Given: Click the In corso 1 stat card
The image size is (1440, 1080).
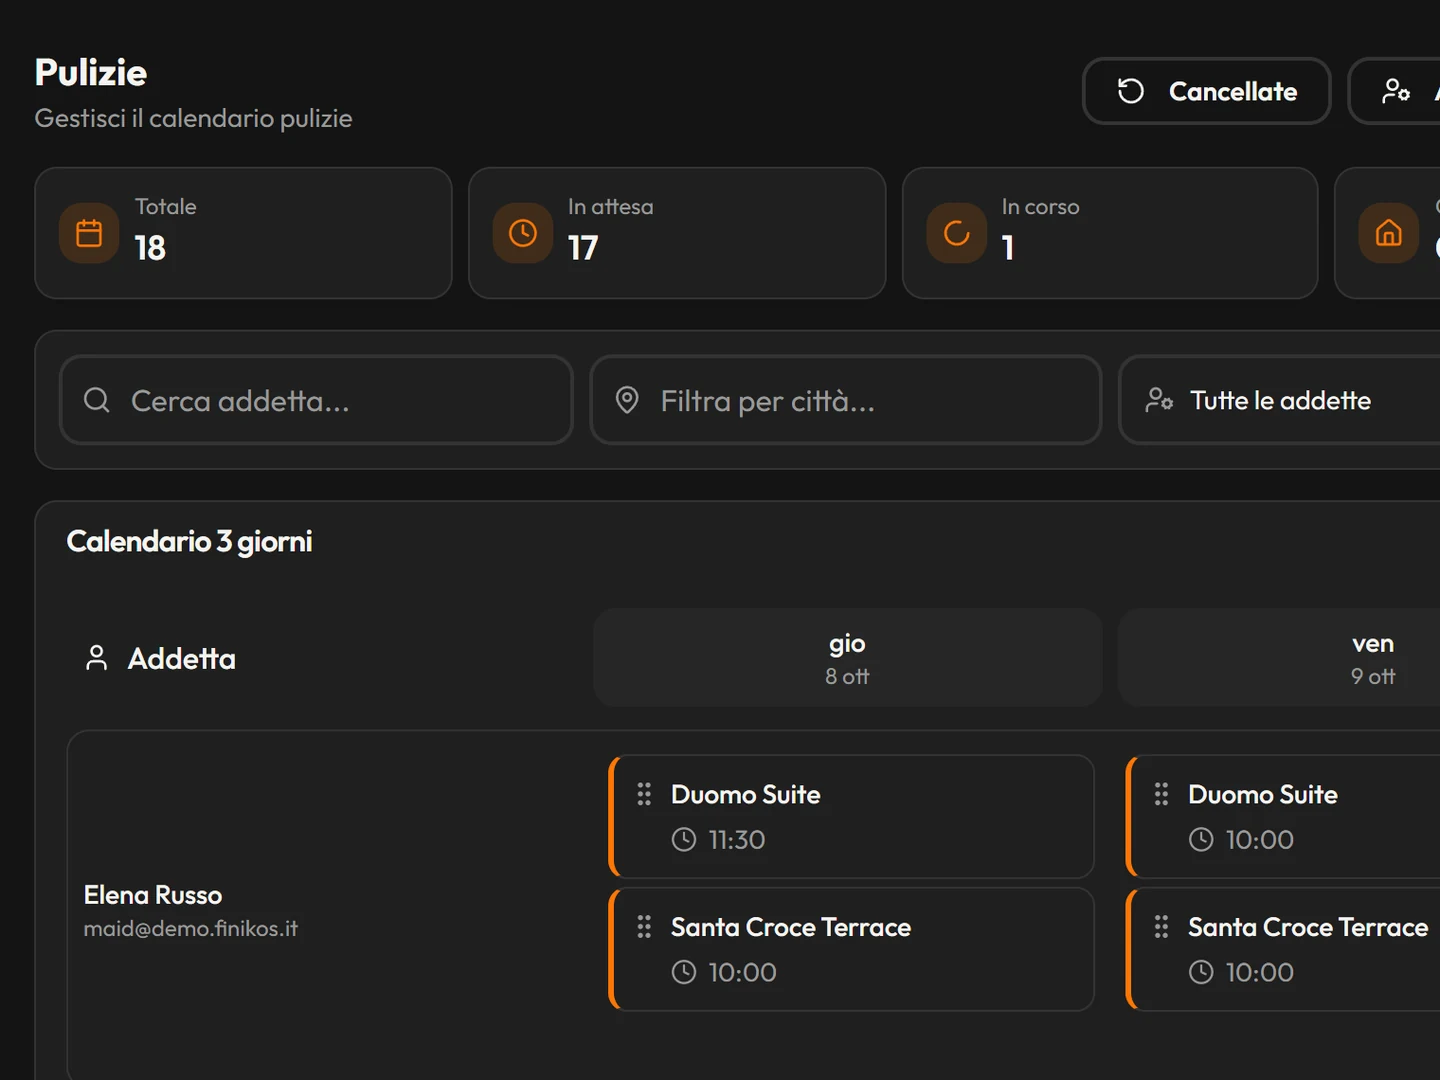Looking at the screenshot, I should (1110, 233).
